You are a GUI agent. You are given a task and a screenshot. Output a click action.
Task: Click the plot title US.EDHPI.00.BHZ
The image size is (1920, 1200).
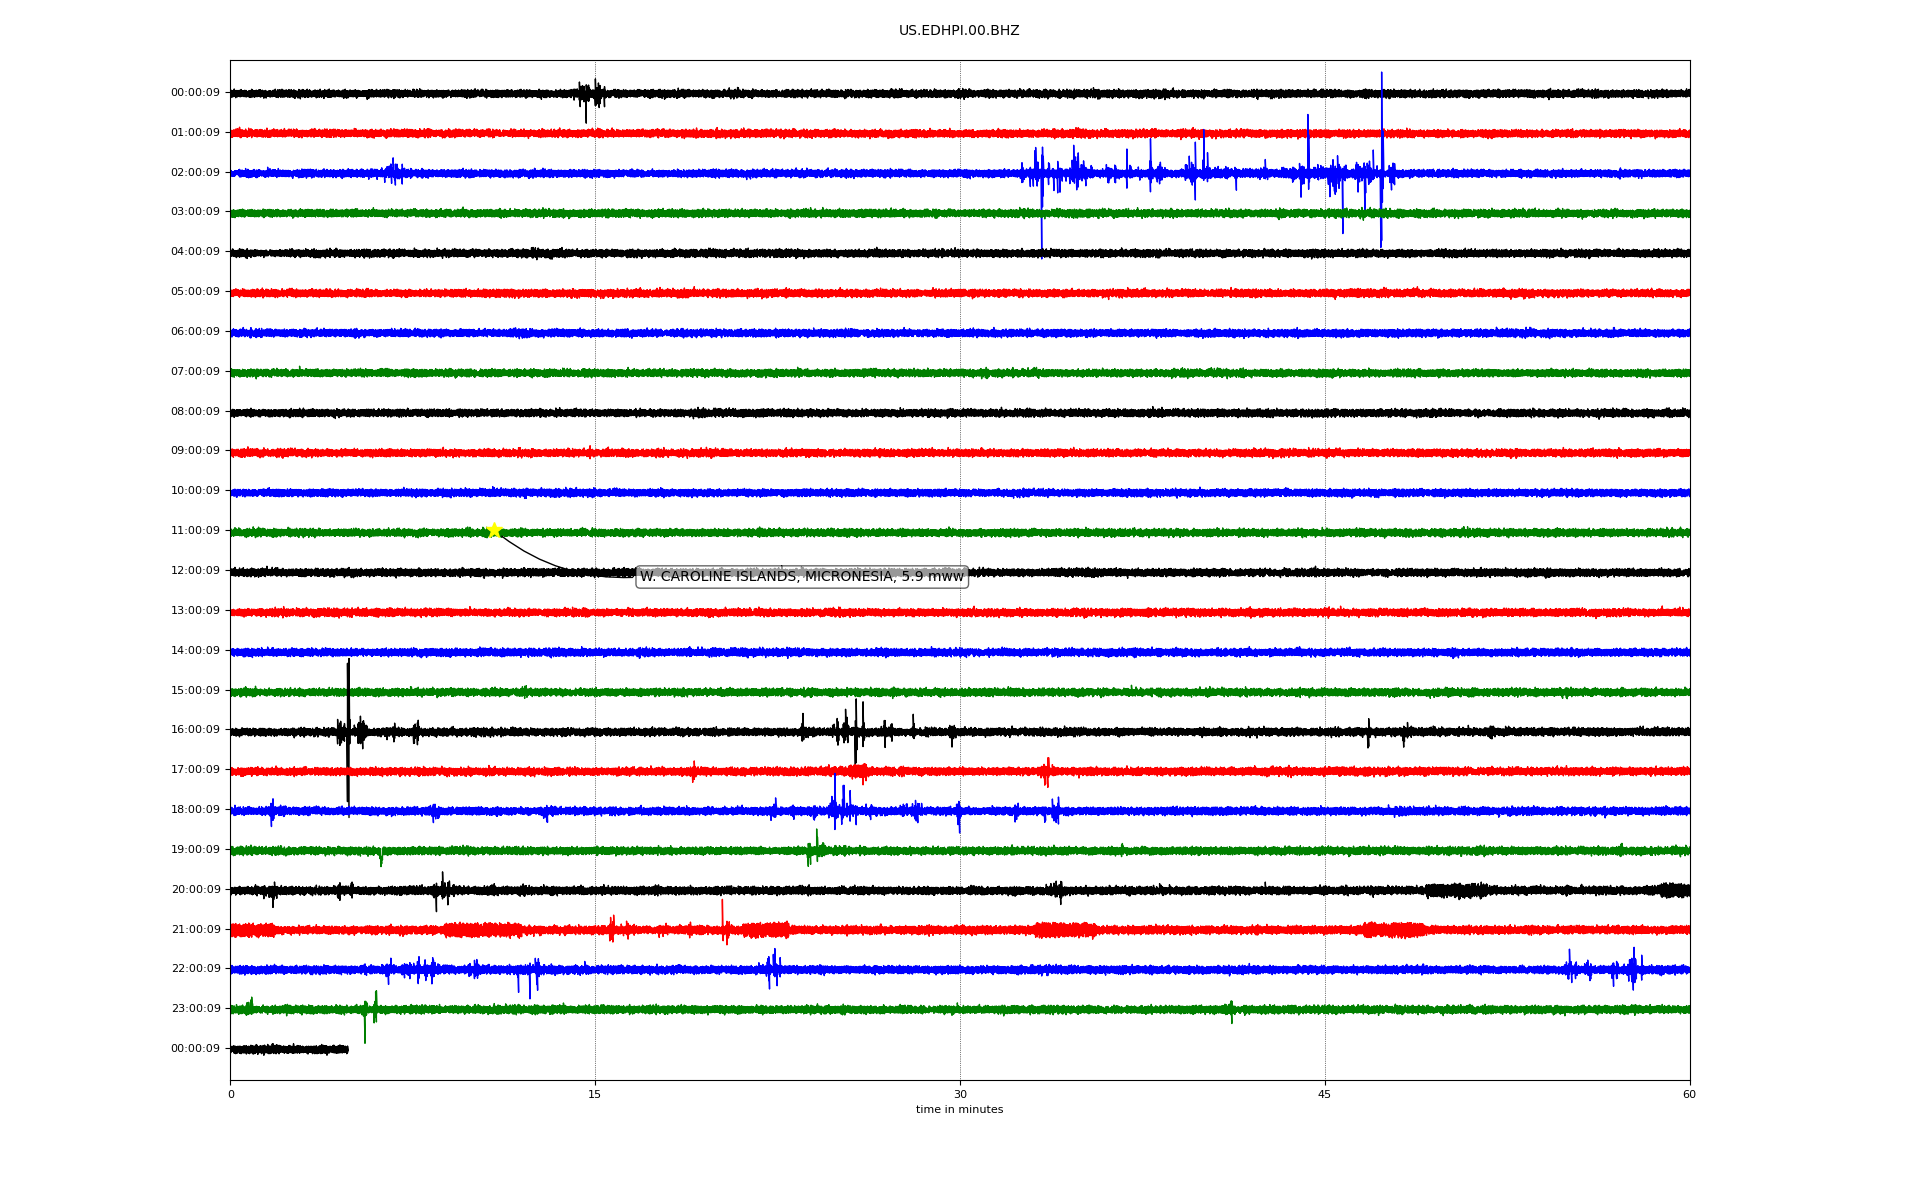[958, 31]
